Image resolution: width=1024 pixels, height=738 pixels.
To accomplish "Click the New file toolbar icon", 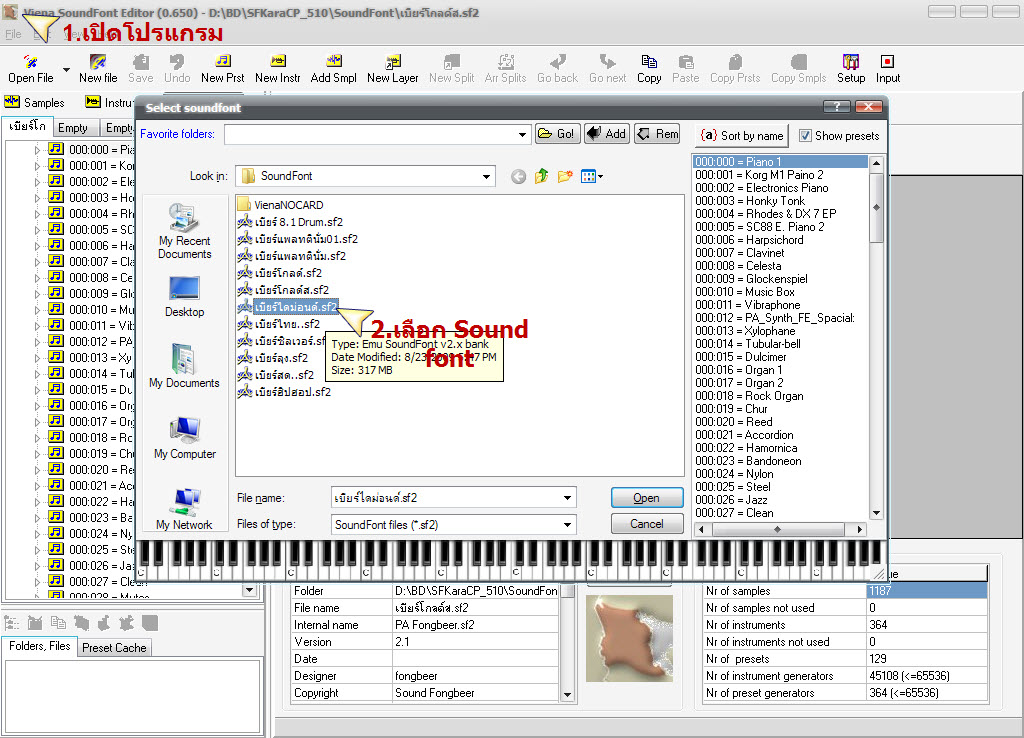I will 98,69.
